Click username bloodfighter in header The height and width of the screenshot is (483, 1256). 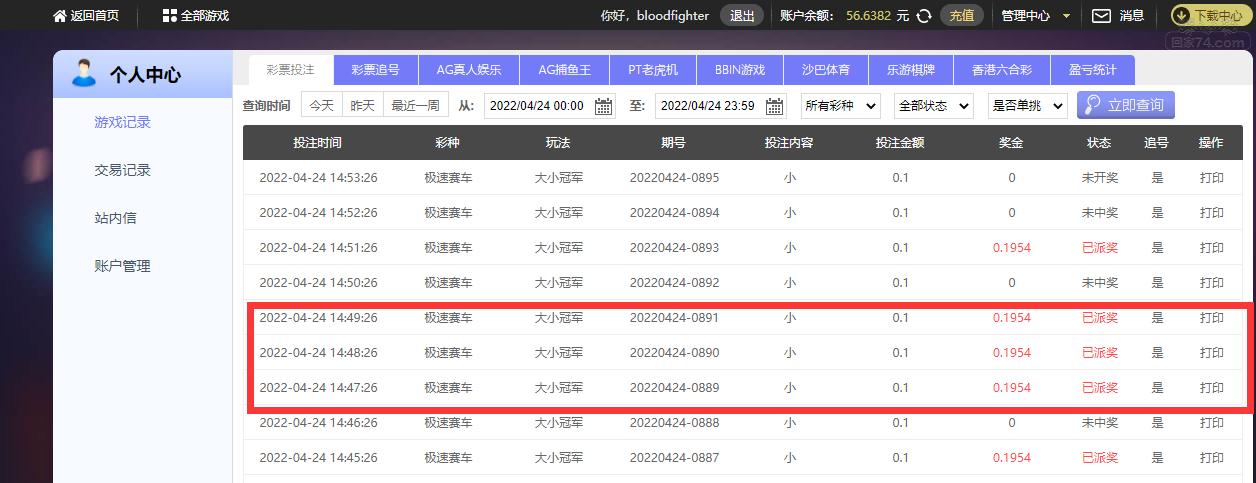[673, 16]
